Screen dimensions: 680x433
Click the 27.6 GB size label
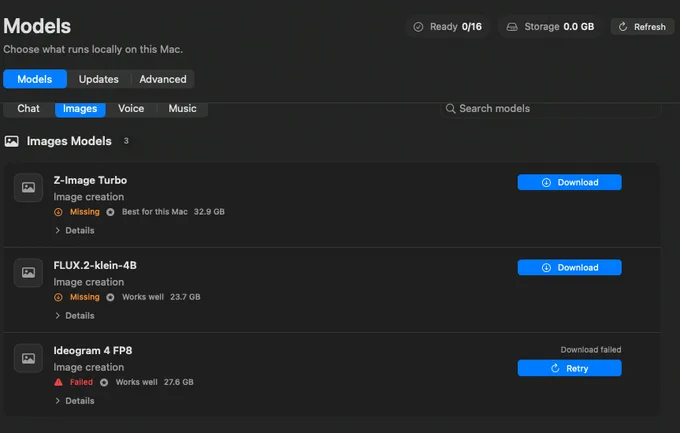click(x=179, y=382)
